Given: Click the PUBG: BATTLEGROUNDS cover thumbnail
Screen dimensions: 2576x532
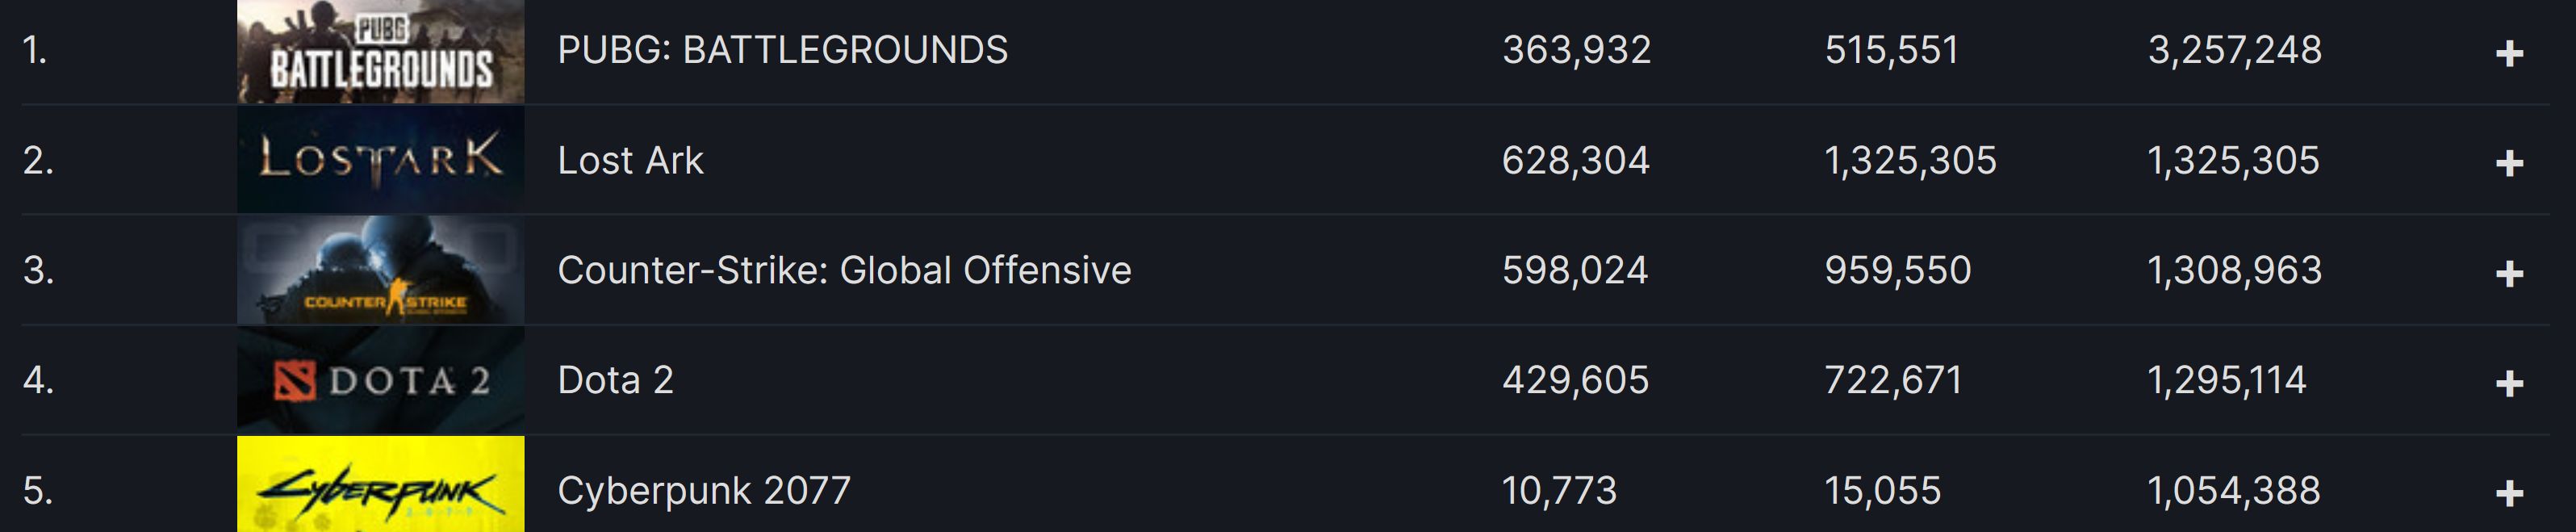Looking at the screenshot, I should pos(380,52).
